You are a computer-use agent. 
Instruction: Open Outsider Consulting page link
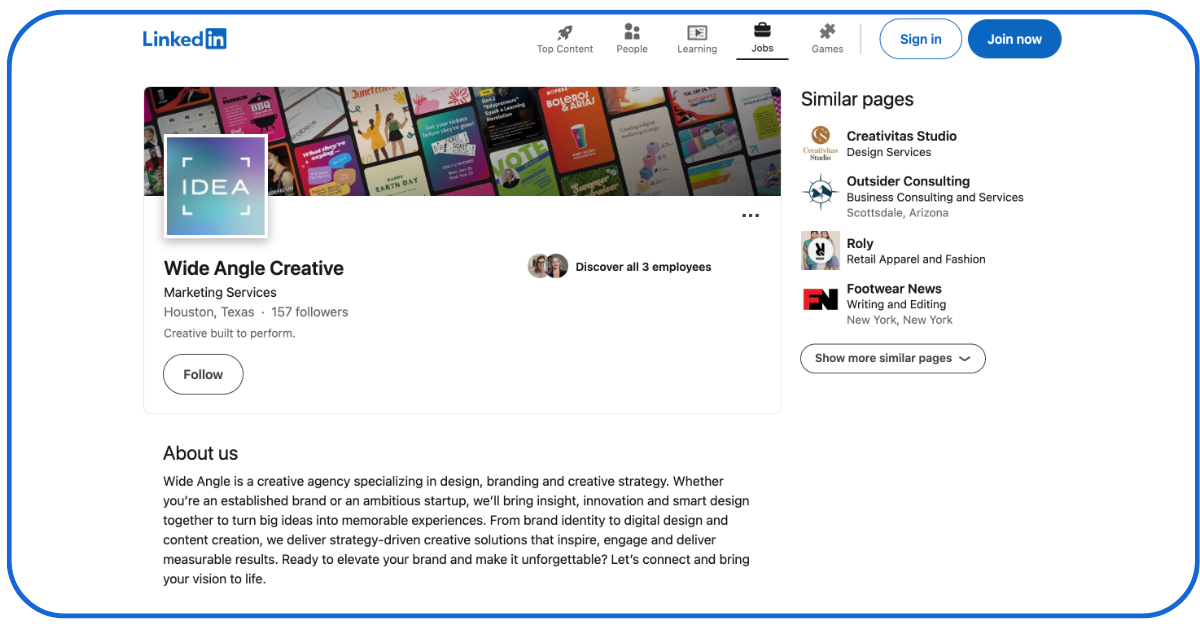908,181
